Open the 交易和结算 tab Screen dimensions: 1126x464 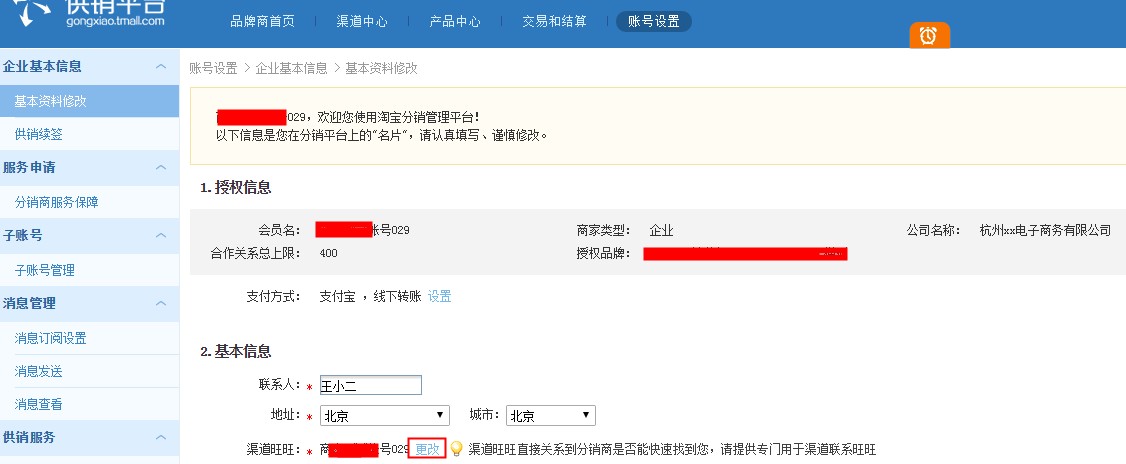click(x=554, y=21)
